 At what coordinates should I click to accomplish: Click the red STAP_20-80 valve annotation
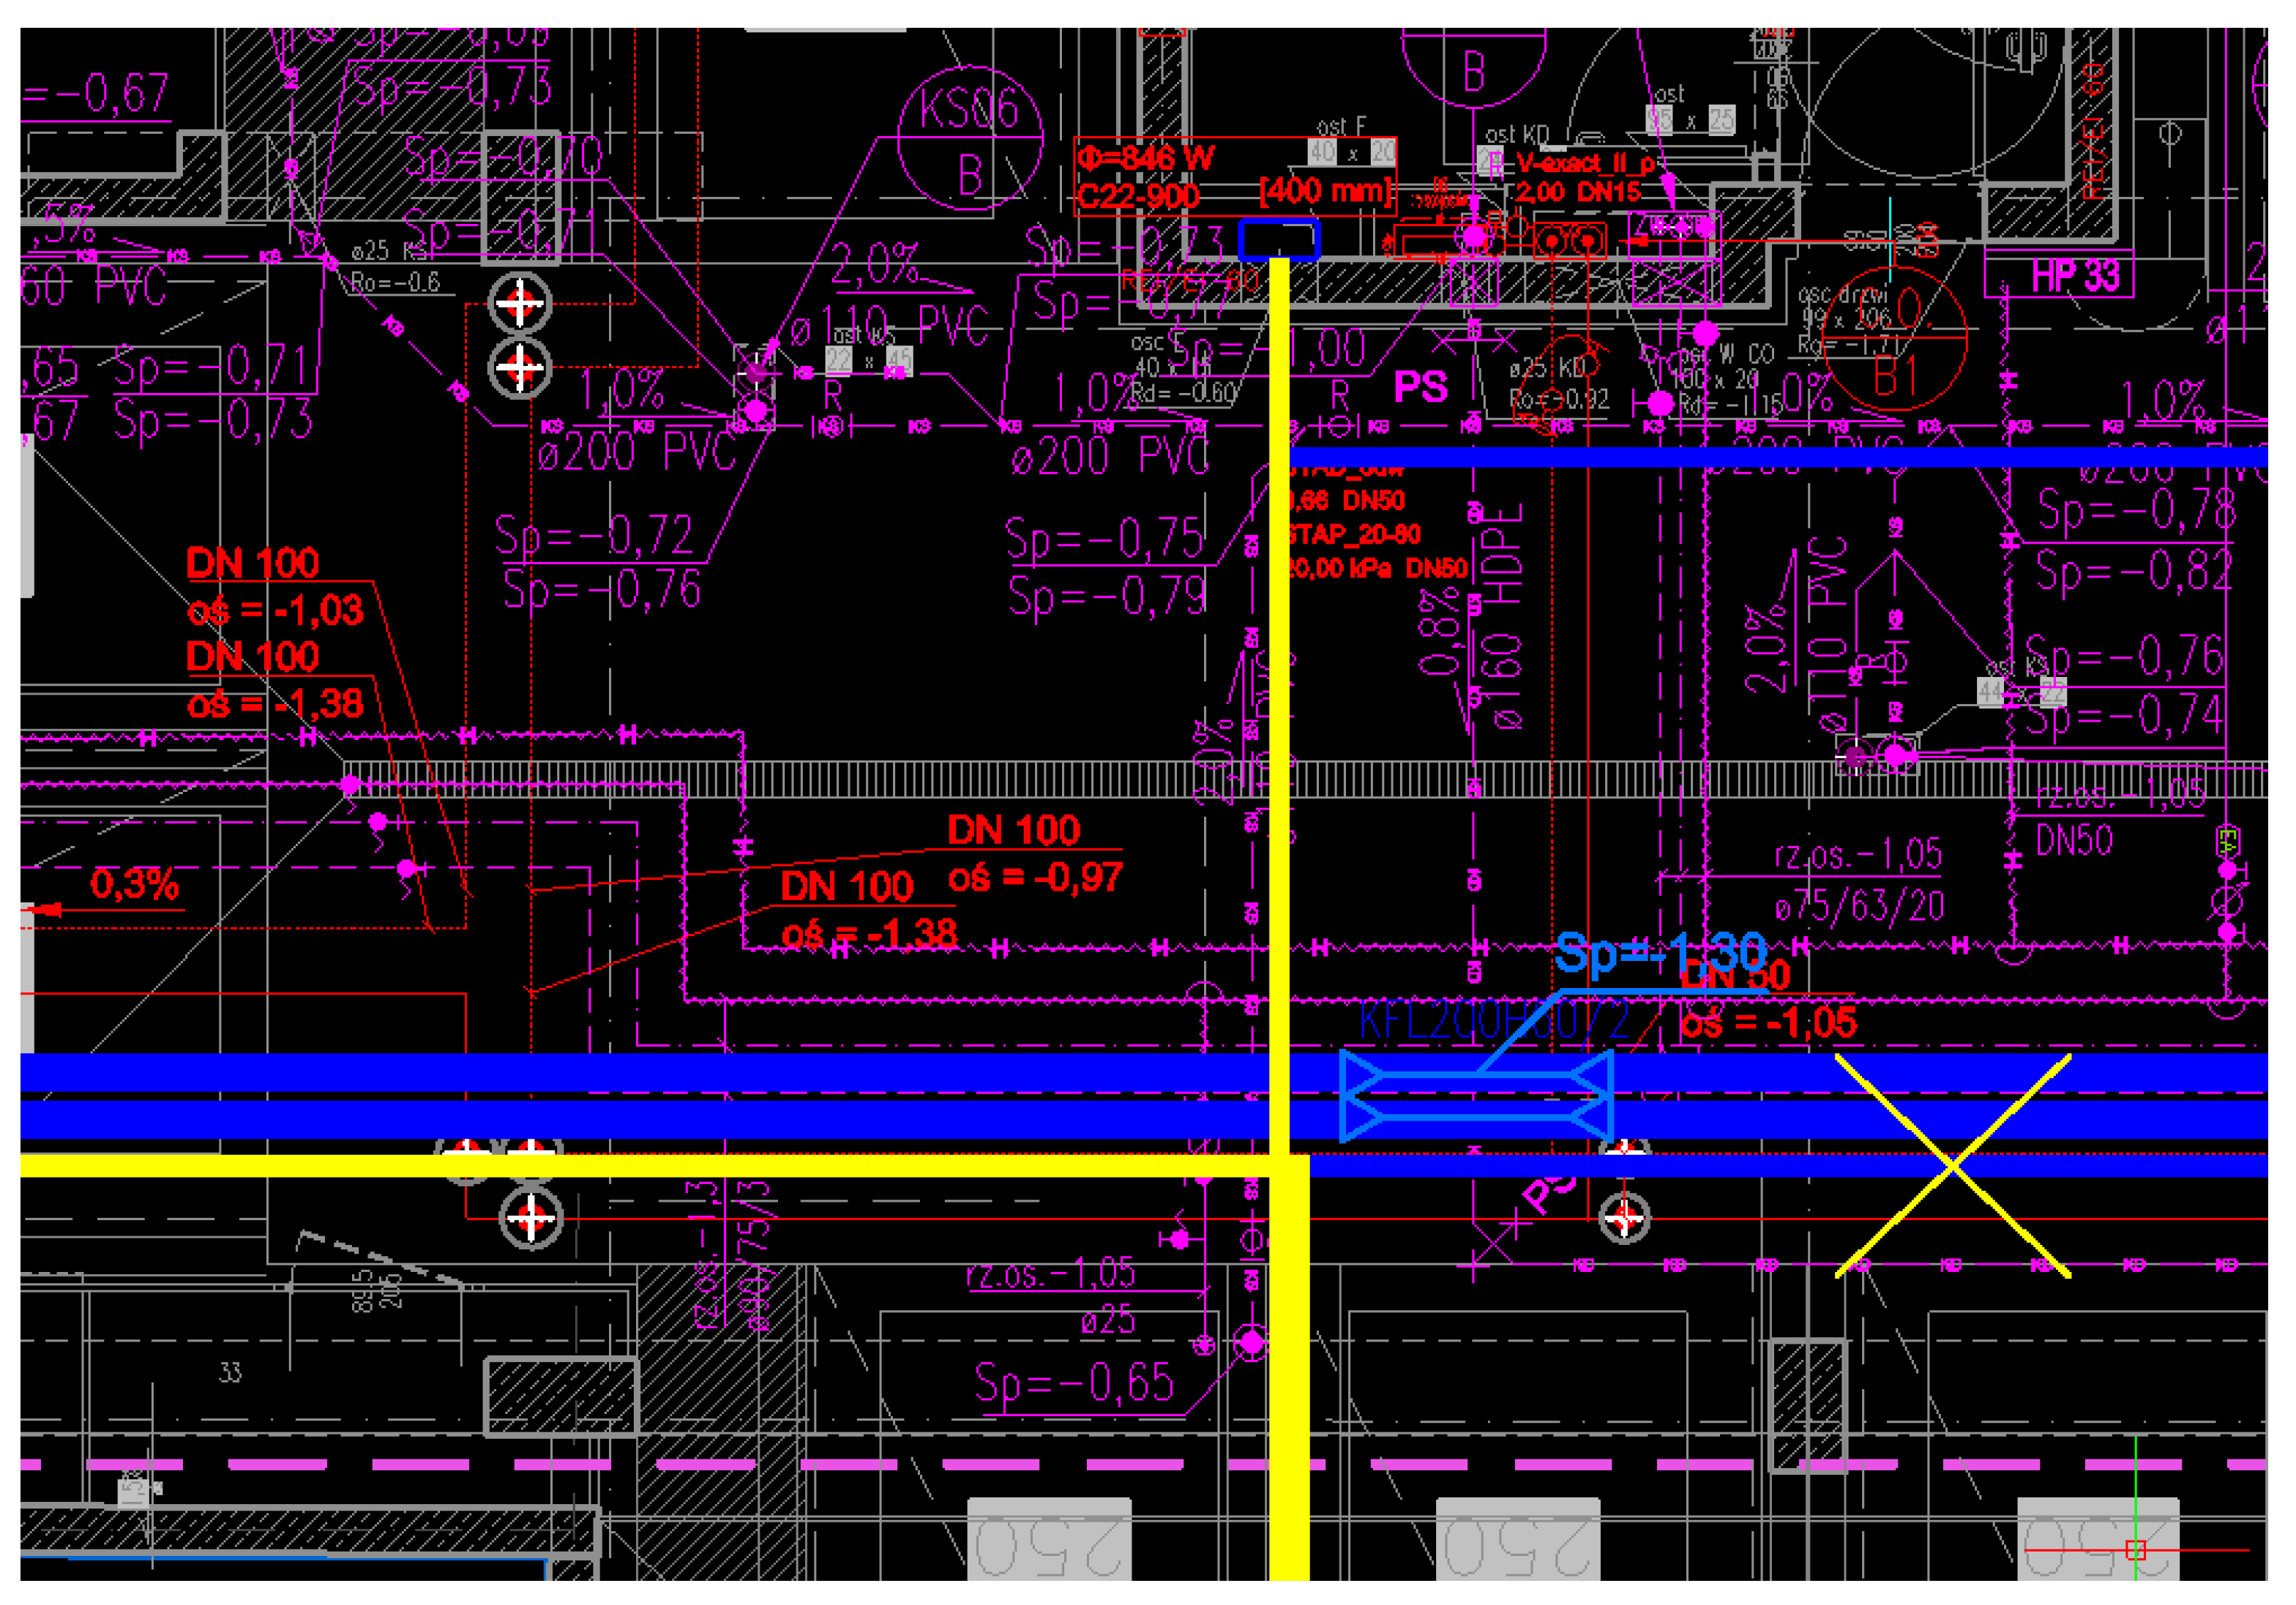(1353, 533)
